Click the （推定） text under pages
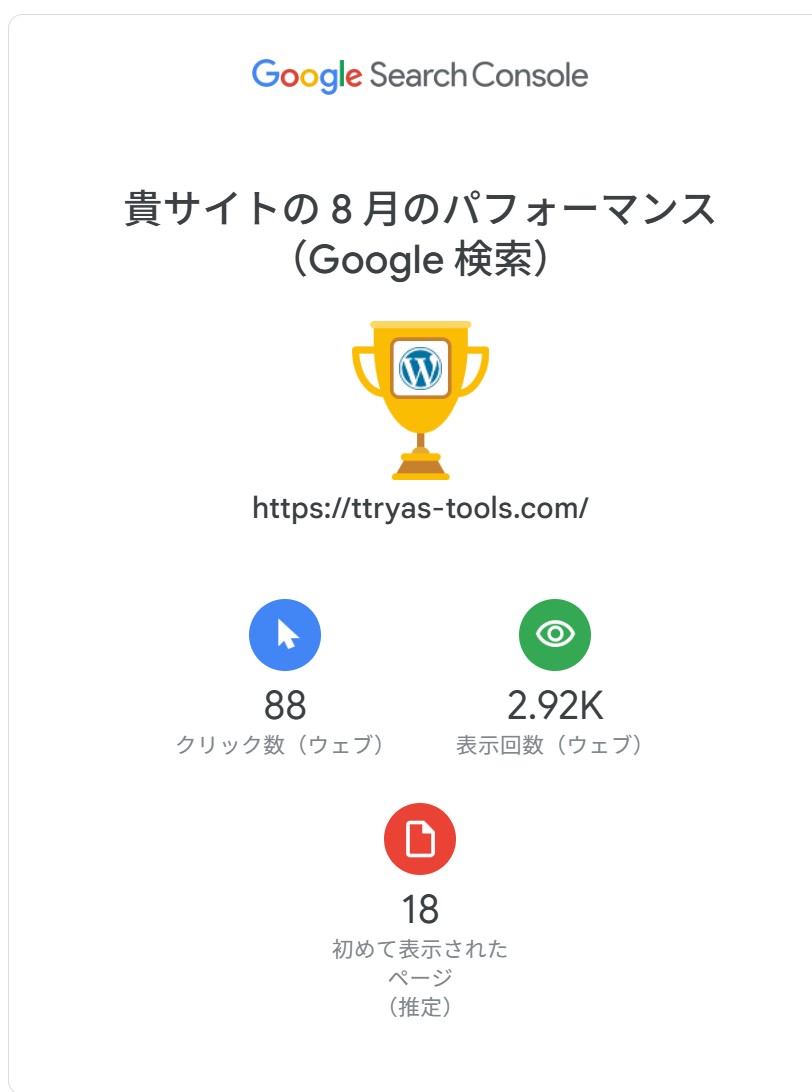 click(x=420, y=1006)
